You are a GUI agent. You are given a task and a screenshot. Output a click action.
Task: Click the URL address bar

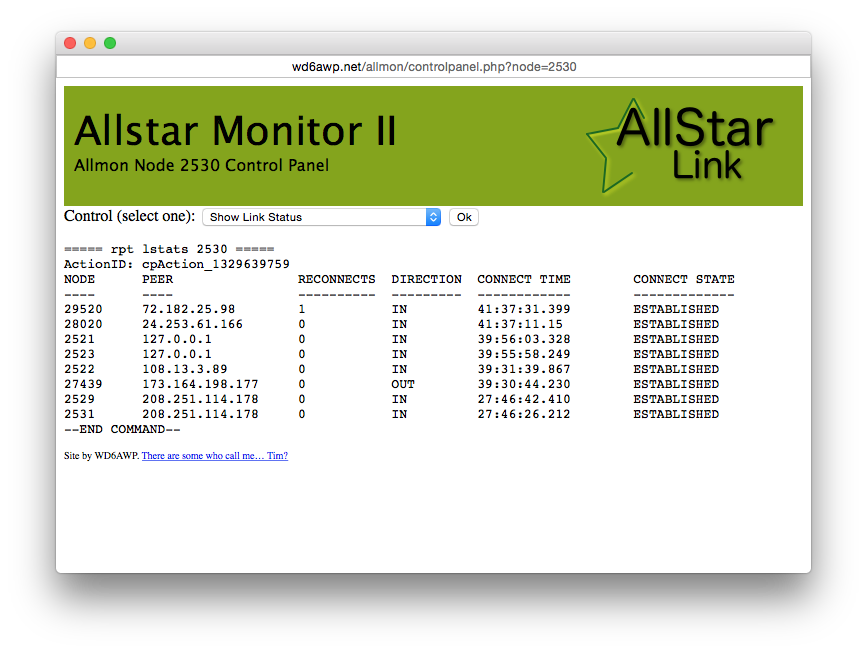pyautogui.click(x=434, y=67)
